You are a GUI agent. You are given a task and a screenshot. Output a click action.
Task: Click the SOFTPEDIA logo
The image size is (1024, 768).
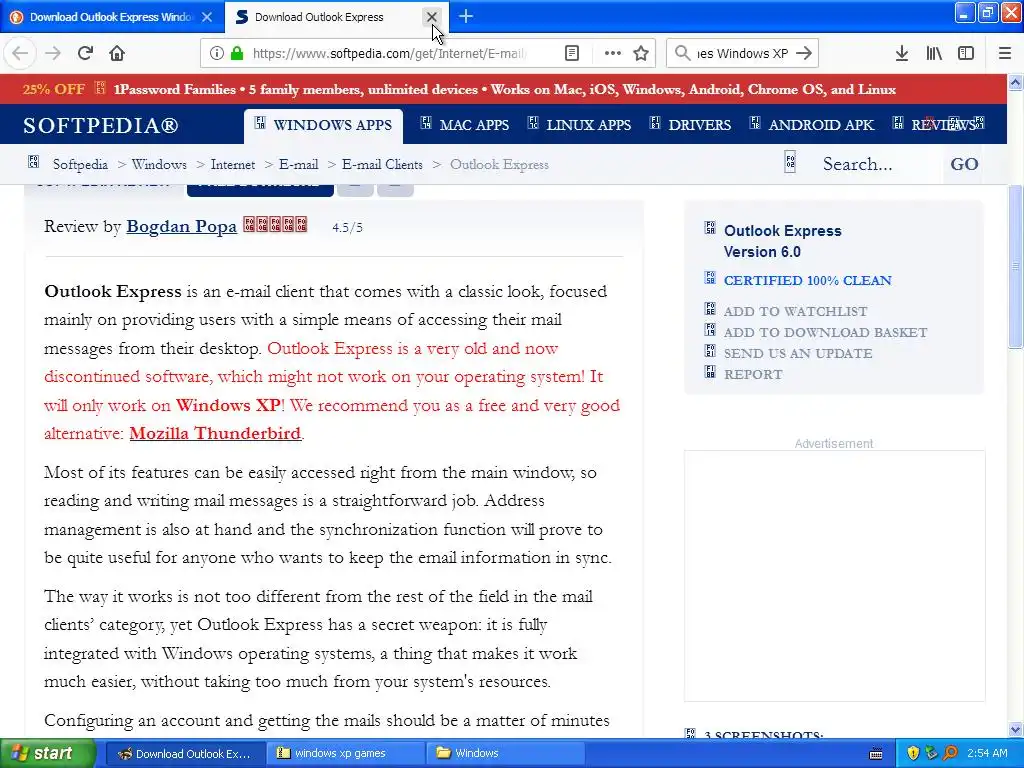(101, 125)
